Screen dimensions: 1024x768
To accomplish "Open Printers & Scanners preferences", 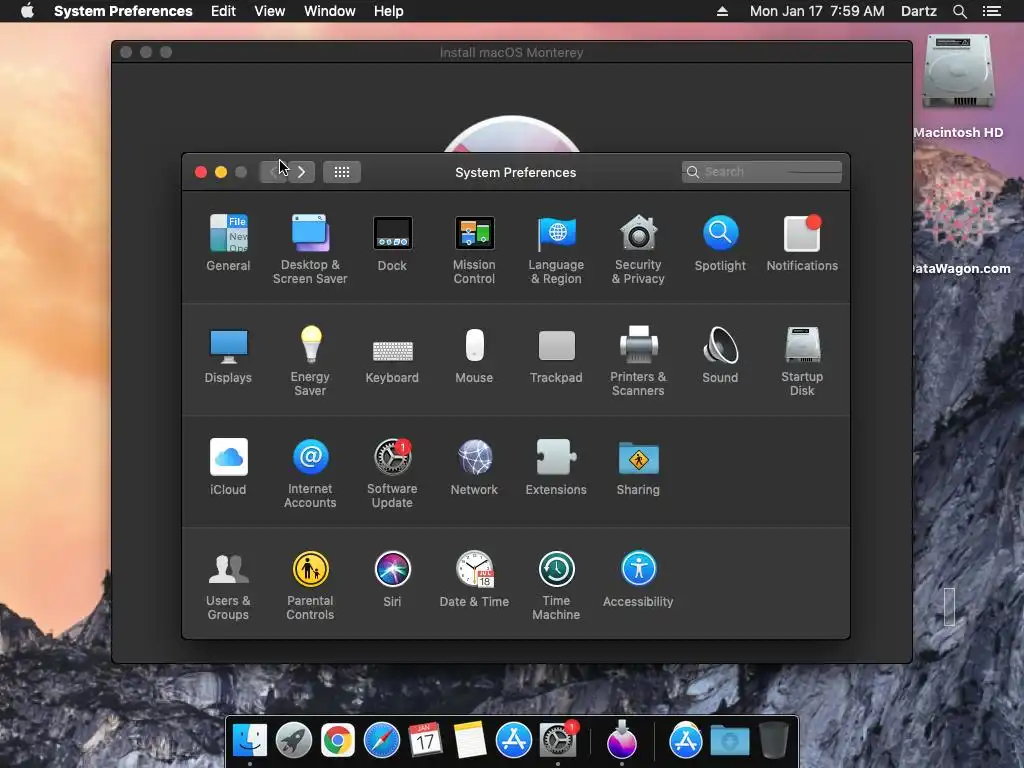I will [638, 361].
